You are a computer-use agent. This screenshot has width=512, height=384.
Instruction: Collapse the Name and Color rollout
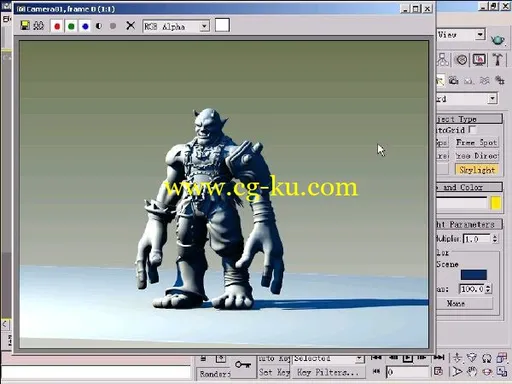coord(469,187)
